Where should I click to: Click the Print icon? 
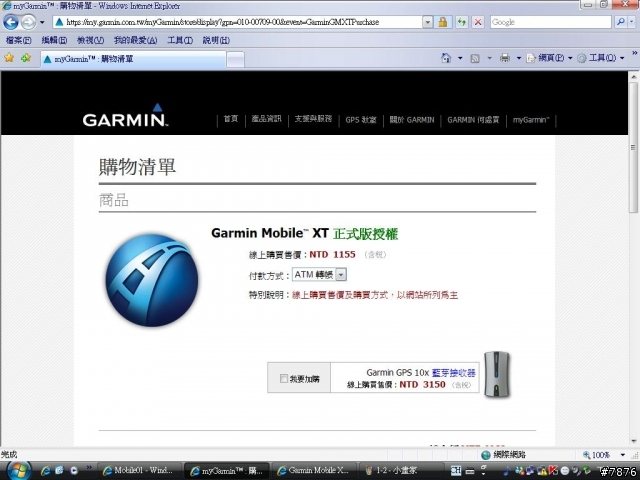(505, 58)
